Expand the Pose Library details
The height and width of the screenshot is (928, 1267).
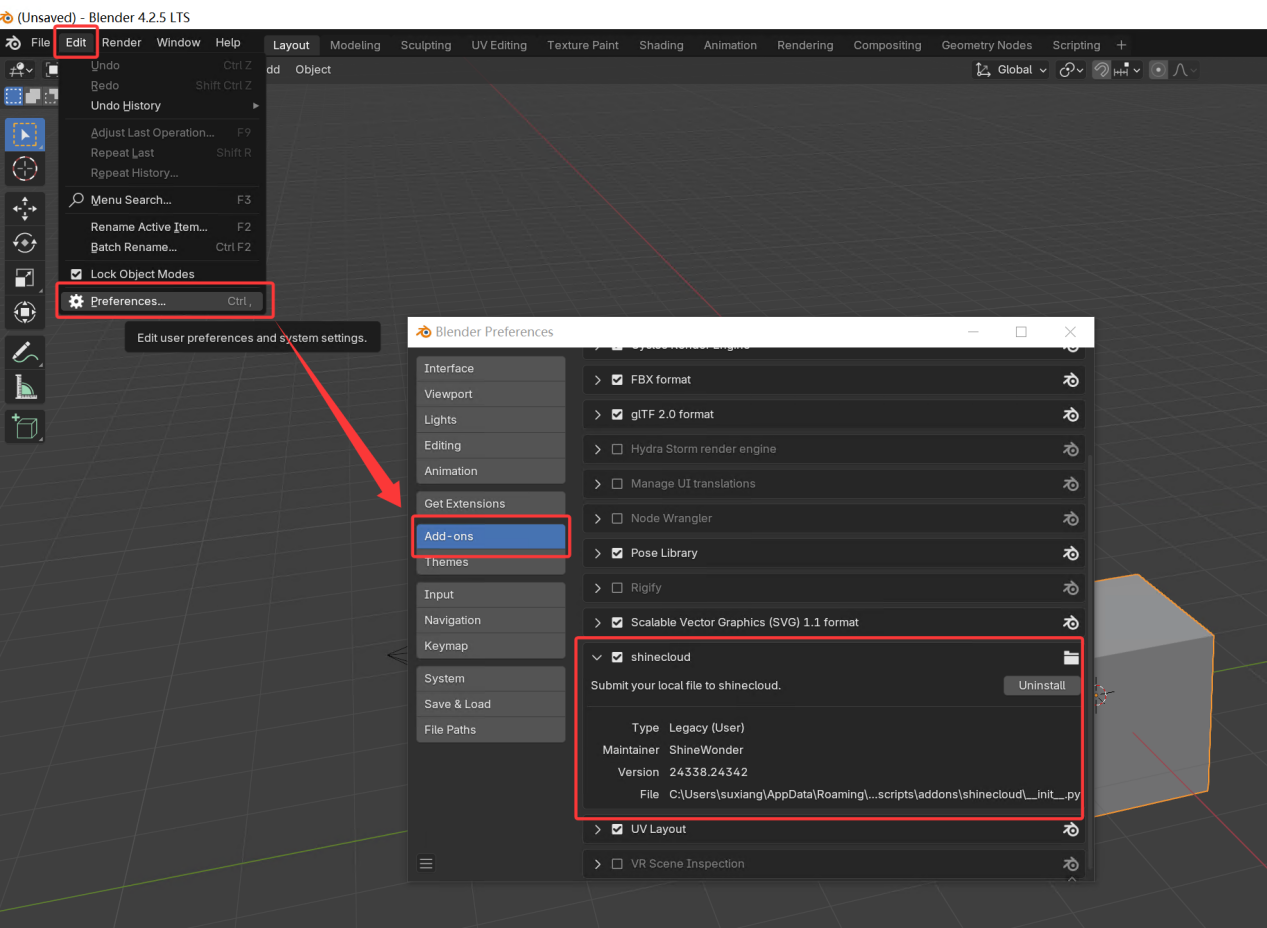click(x=598, y=553)
